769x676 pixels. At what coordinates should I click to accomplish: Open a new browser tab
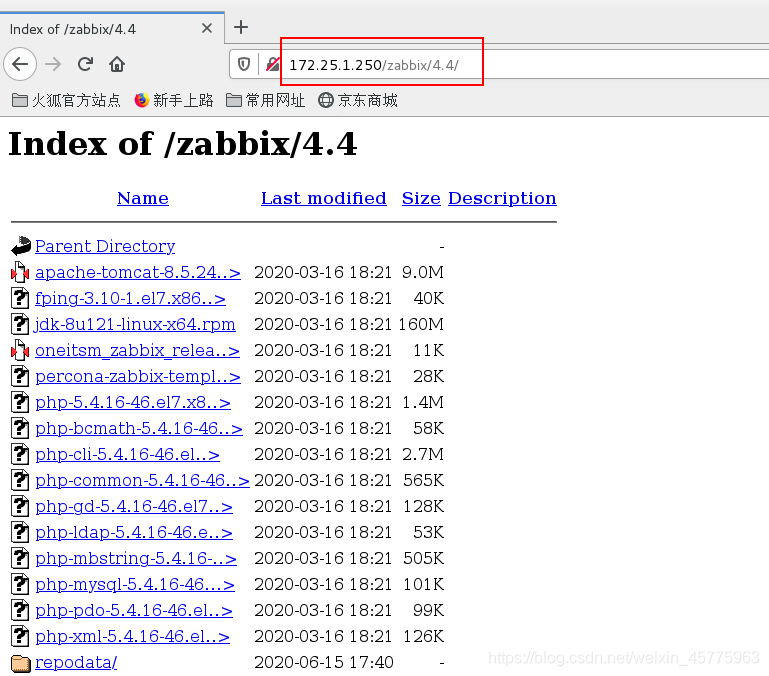[241, 27]
